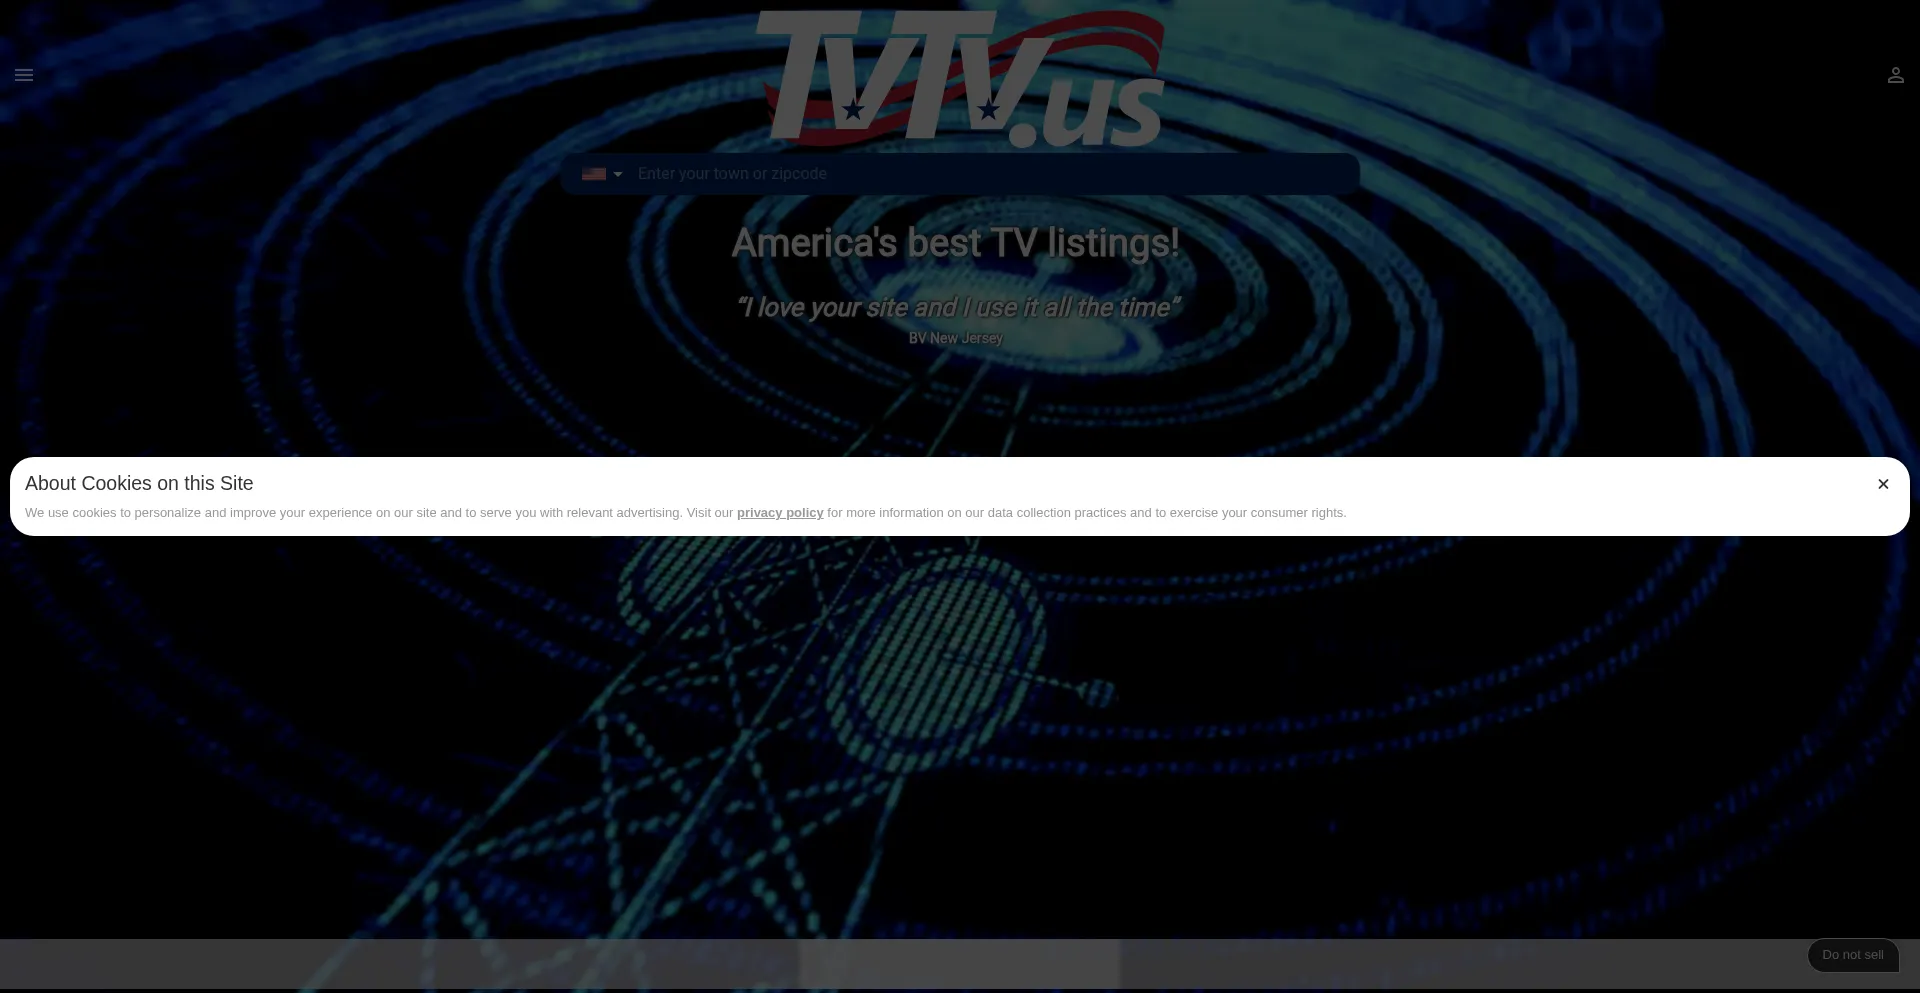Image resolution: width=1920 pixels, height=993 pixels.
Task: Select the 'BV New Jersey' attribution text
Action: pos(955,338)
